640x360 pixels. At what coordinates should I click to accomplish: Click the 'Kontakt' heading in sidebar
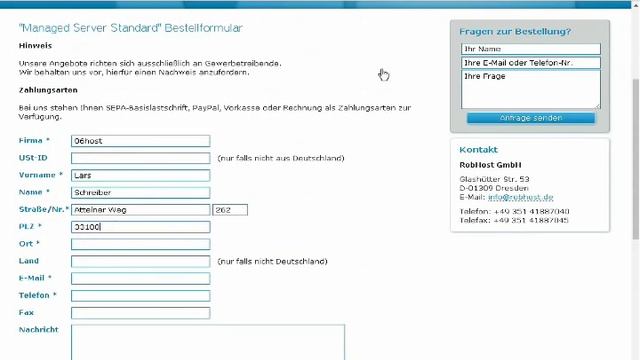[x=478, y=149]
